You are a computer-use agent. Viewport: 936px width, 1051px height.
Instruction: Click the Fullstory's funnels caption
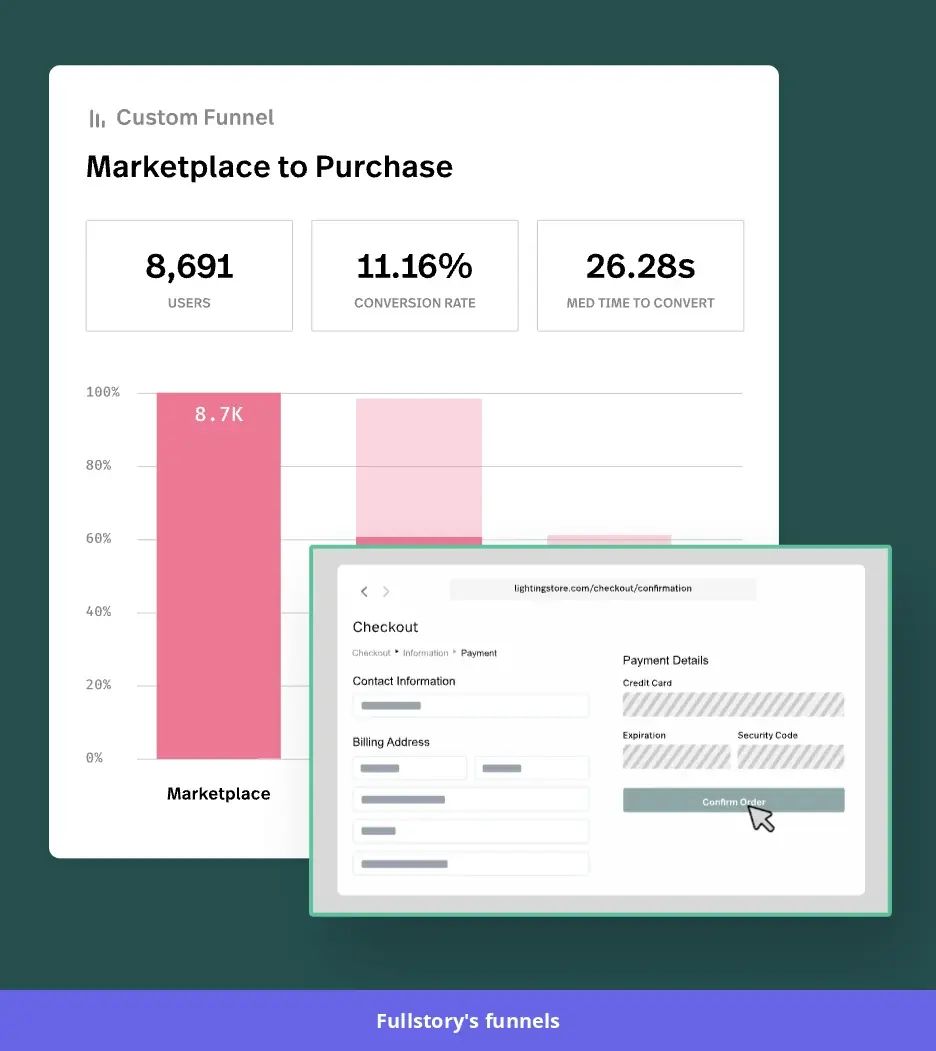(468, 1021)
